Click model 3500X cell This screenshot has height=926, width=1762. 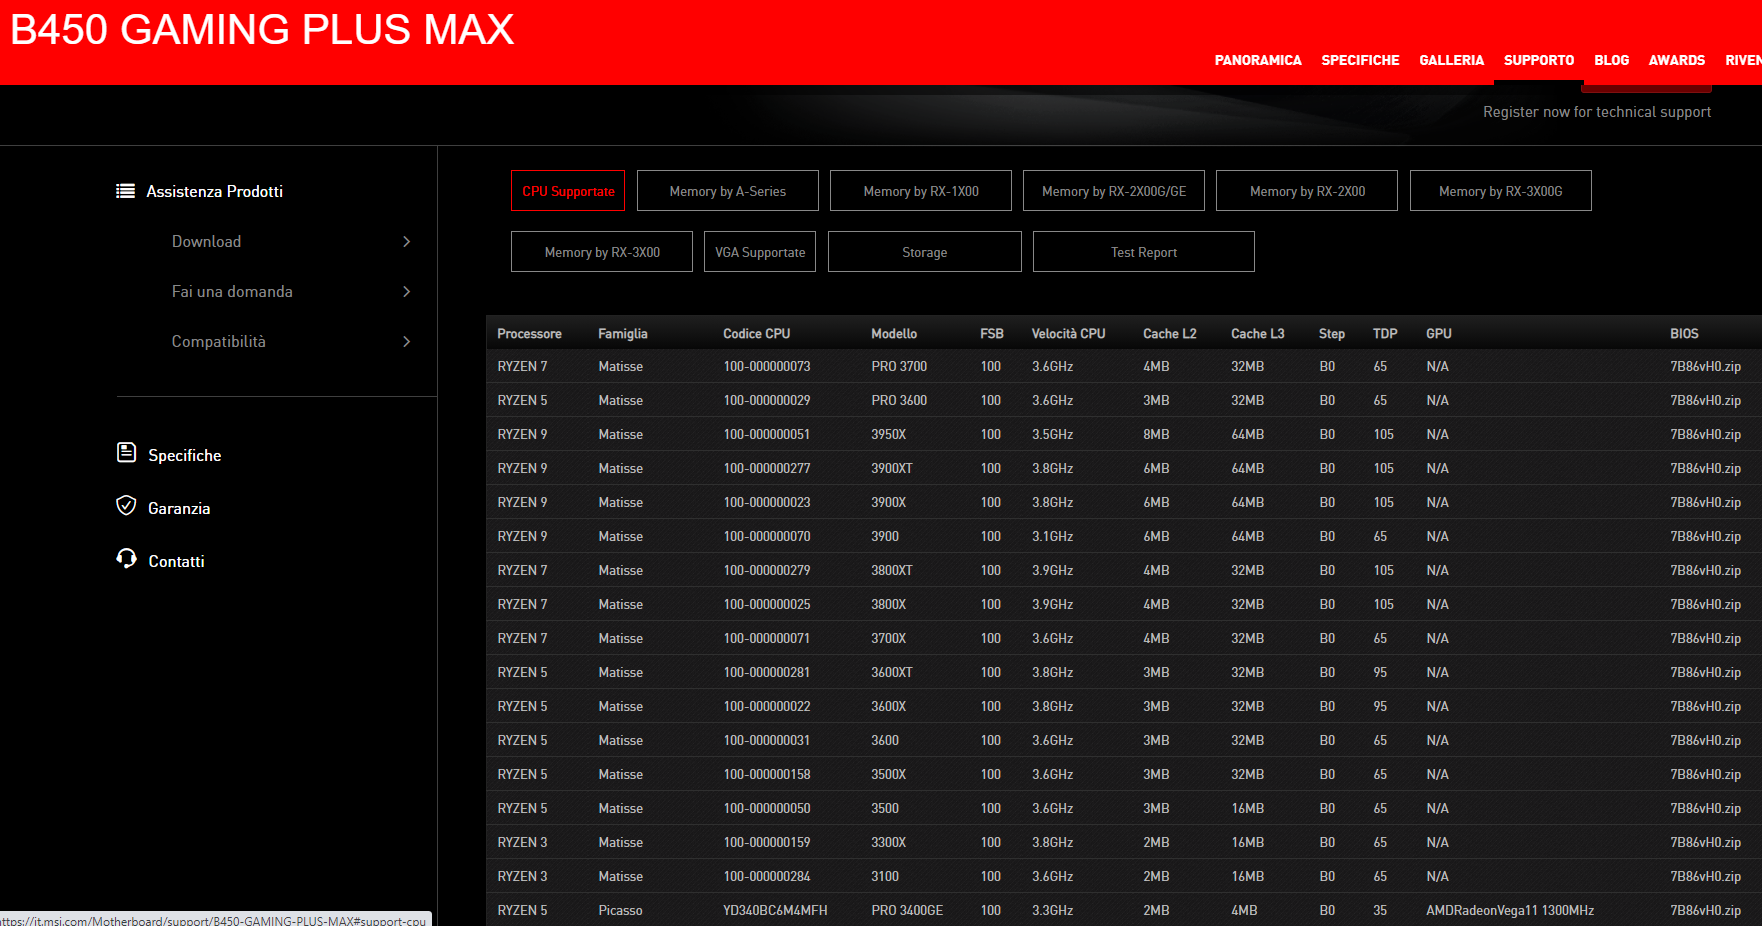888,774
